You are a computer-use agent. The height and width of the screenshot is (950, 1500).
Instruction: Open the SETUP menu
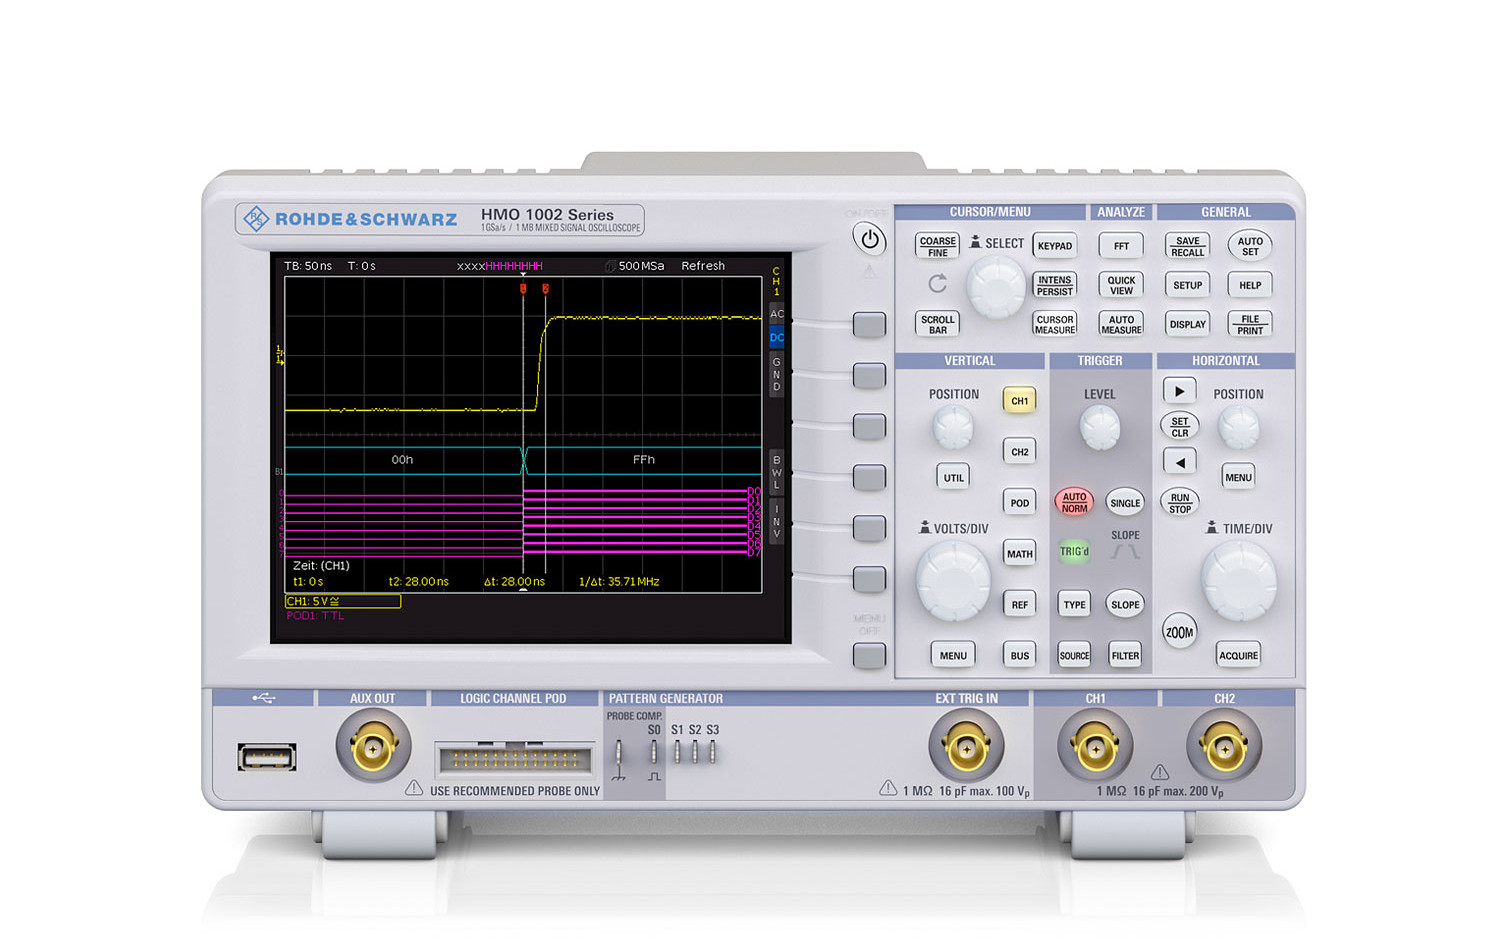coord(1187,285)
